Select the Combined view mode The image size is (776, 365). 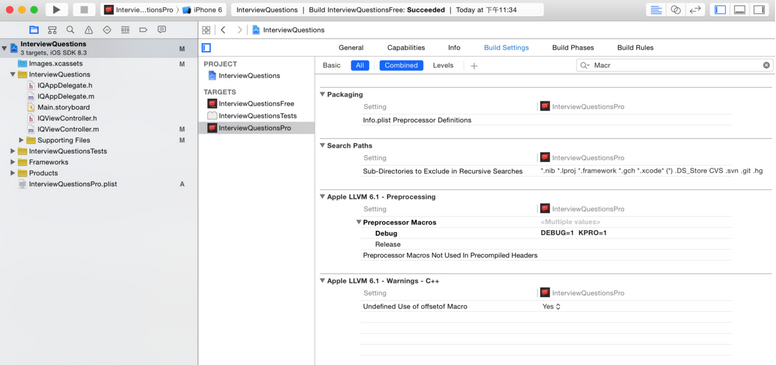pos(401,65)
